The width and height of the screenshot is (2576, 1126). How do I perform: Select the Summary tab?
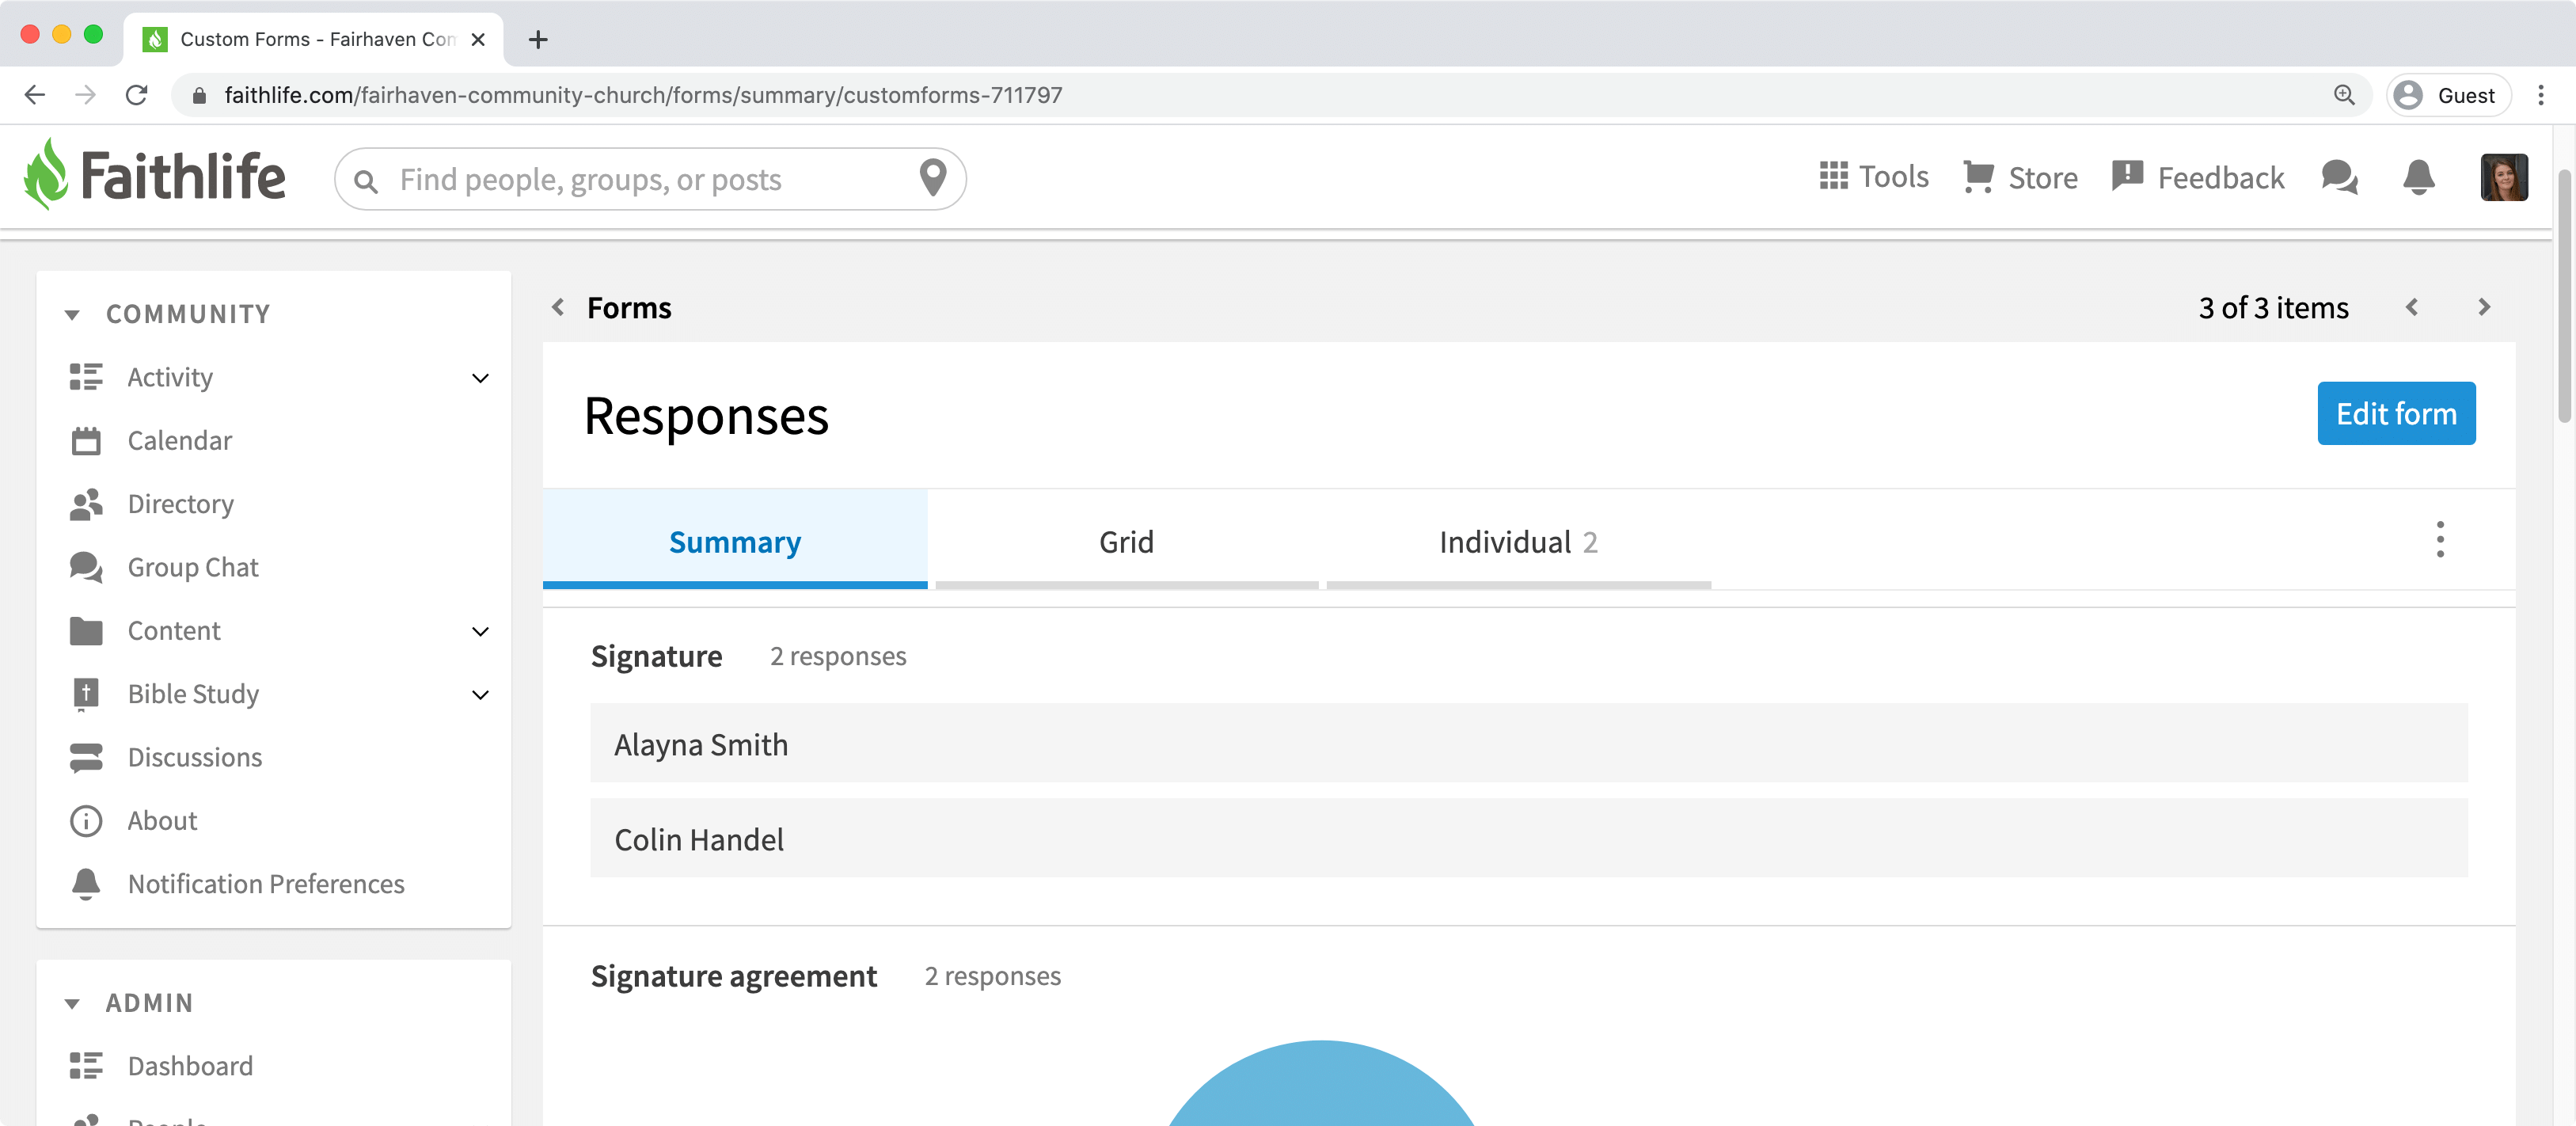point(735,540)
